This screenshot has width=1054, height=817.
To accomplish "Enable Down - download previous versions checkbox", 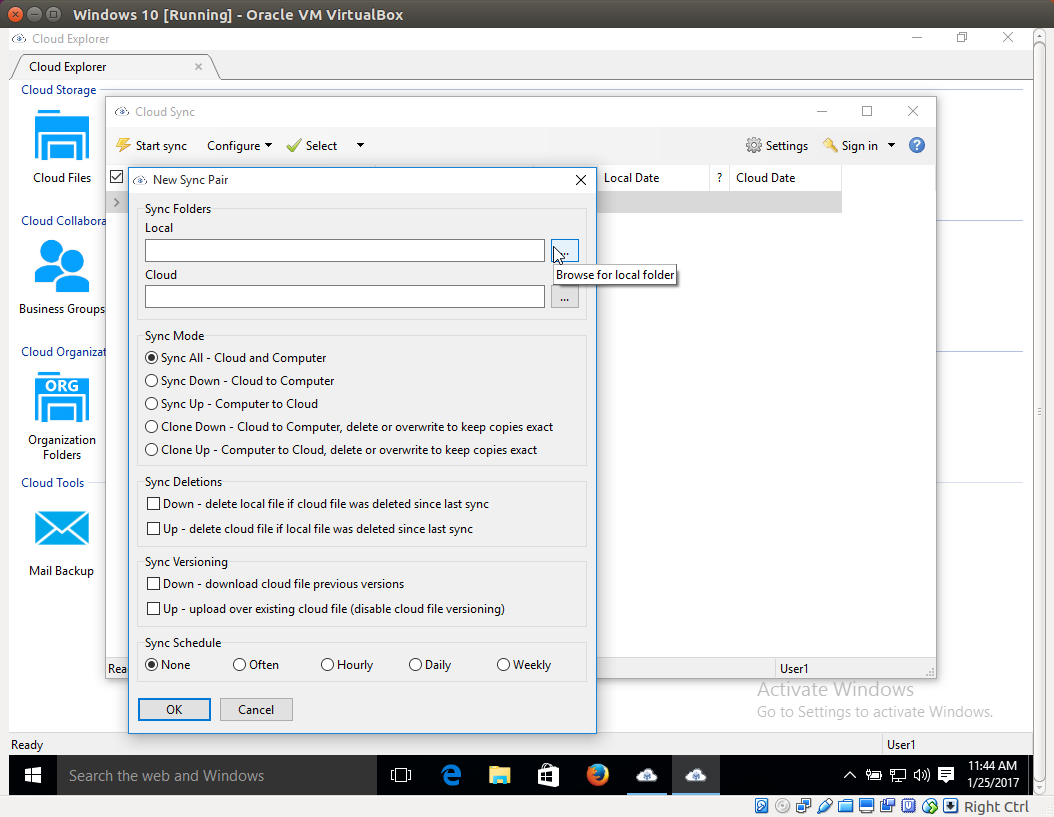I will click(153, 584).
